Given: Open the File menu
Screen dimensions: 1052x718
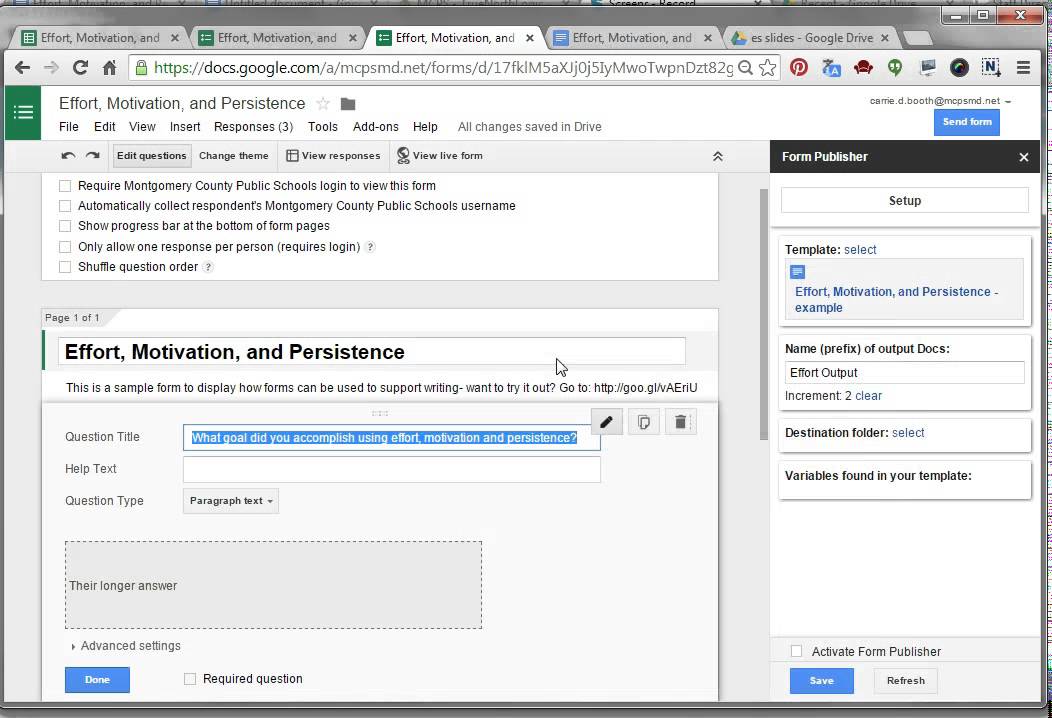Looking at the screenshot, I should click(68, 127).
